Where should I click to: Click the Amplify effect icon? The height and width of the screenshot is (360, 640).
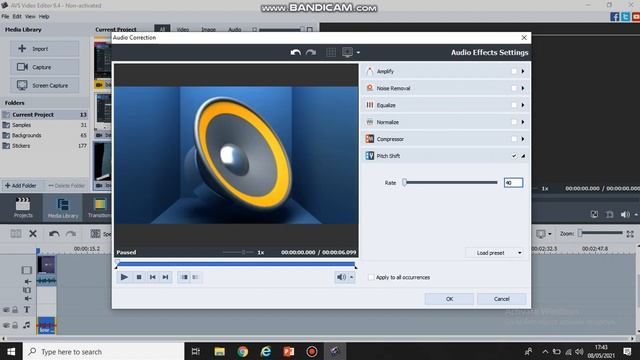pyautogui.click(x=369, y=71)
